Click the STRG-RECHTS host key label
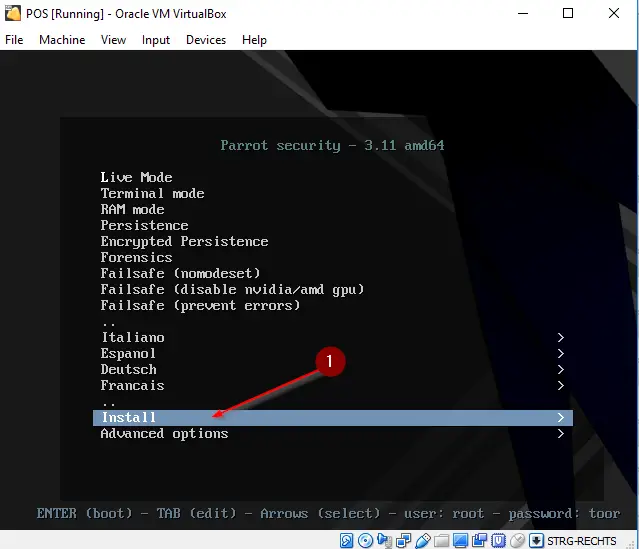639x549 pixels. point(582,541)
